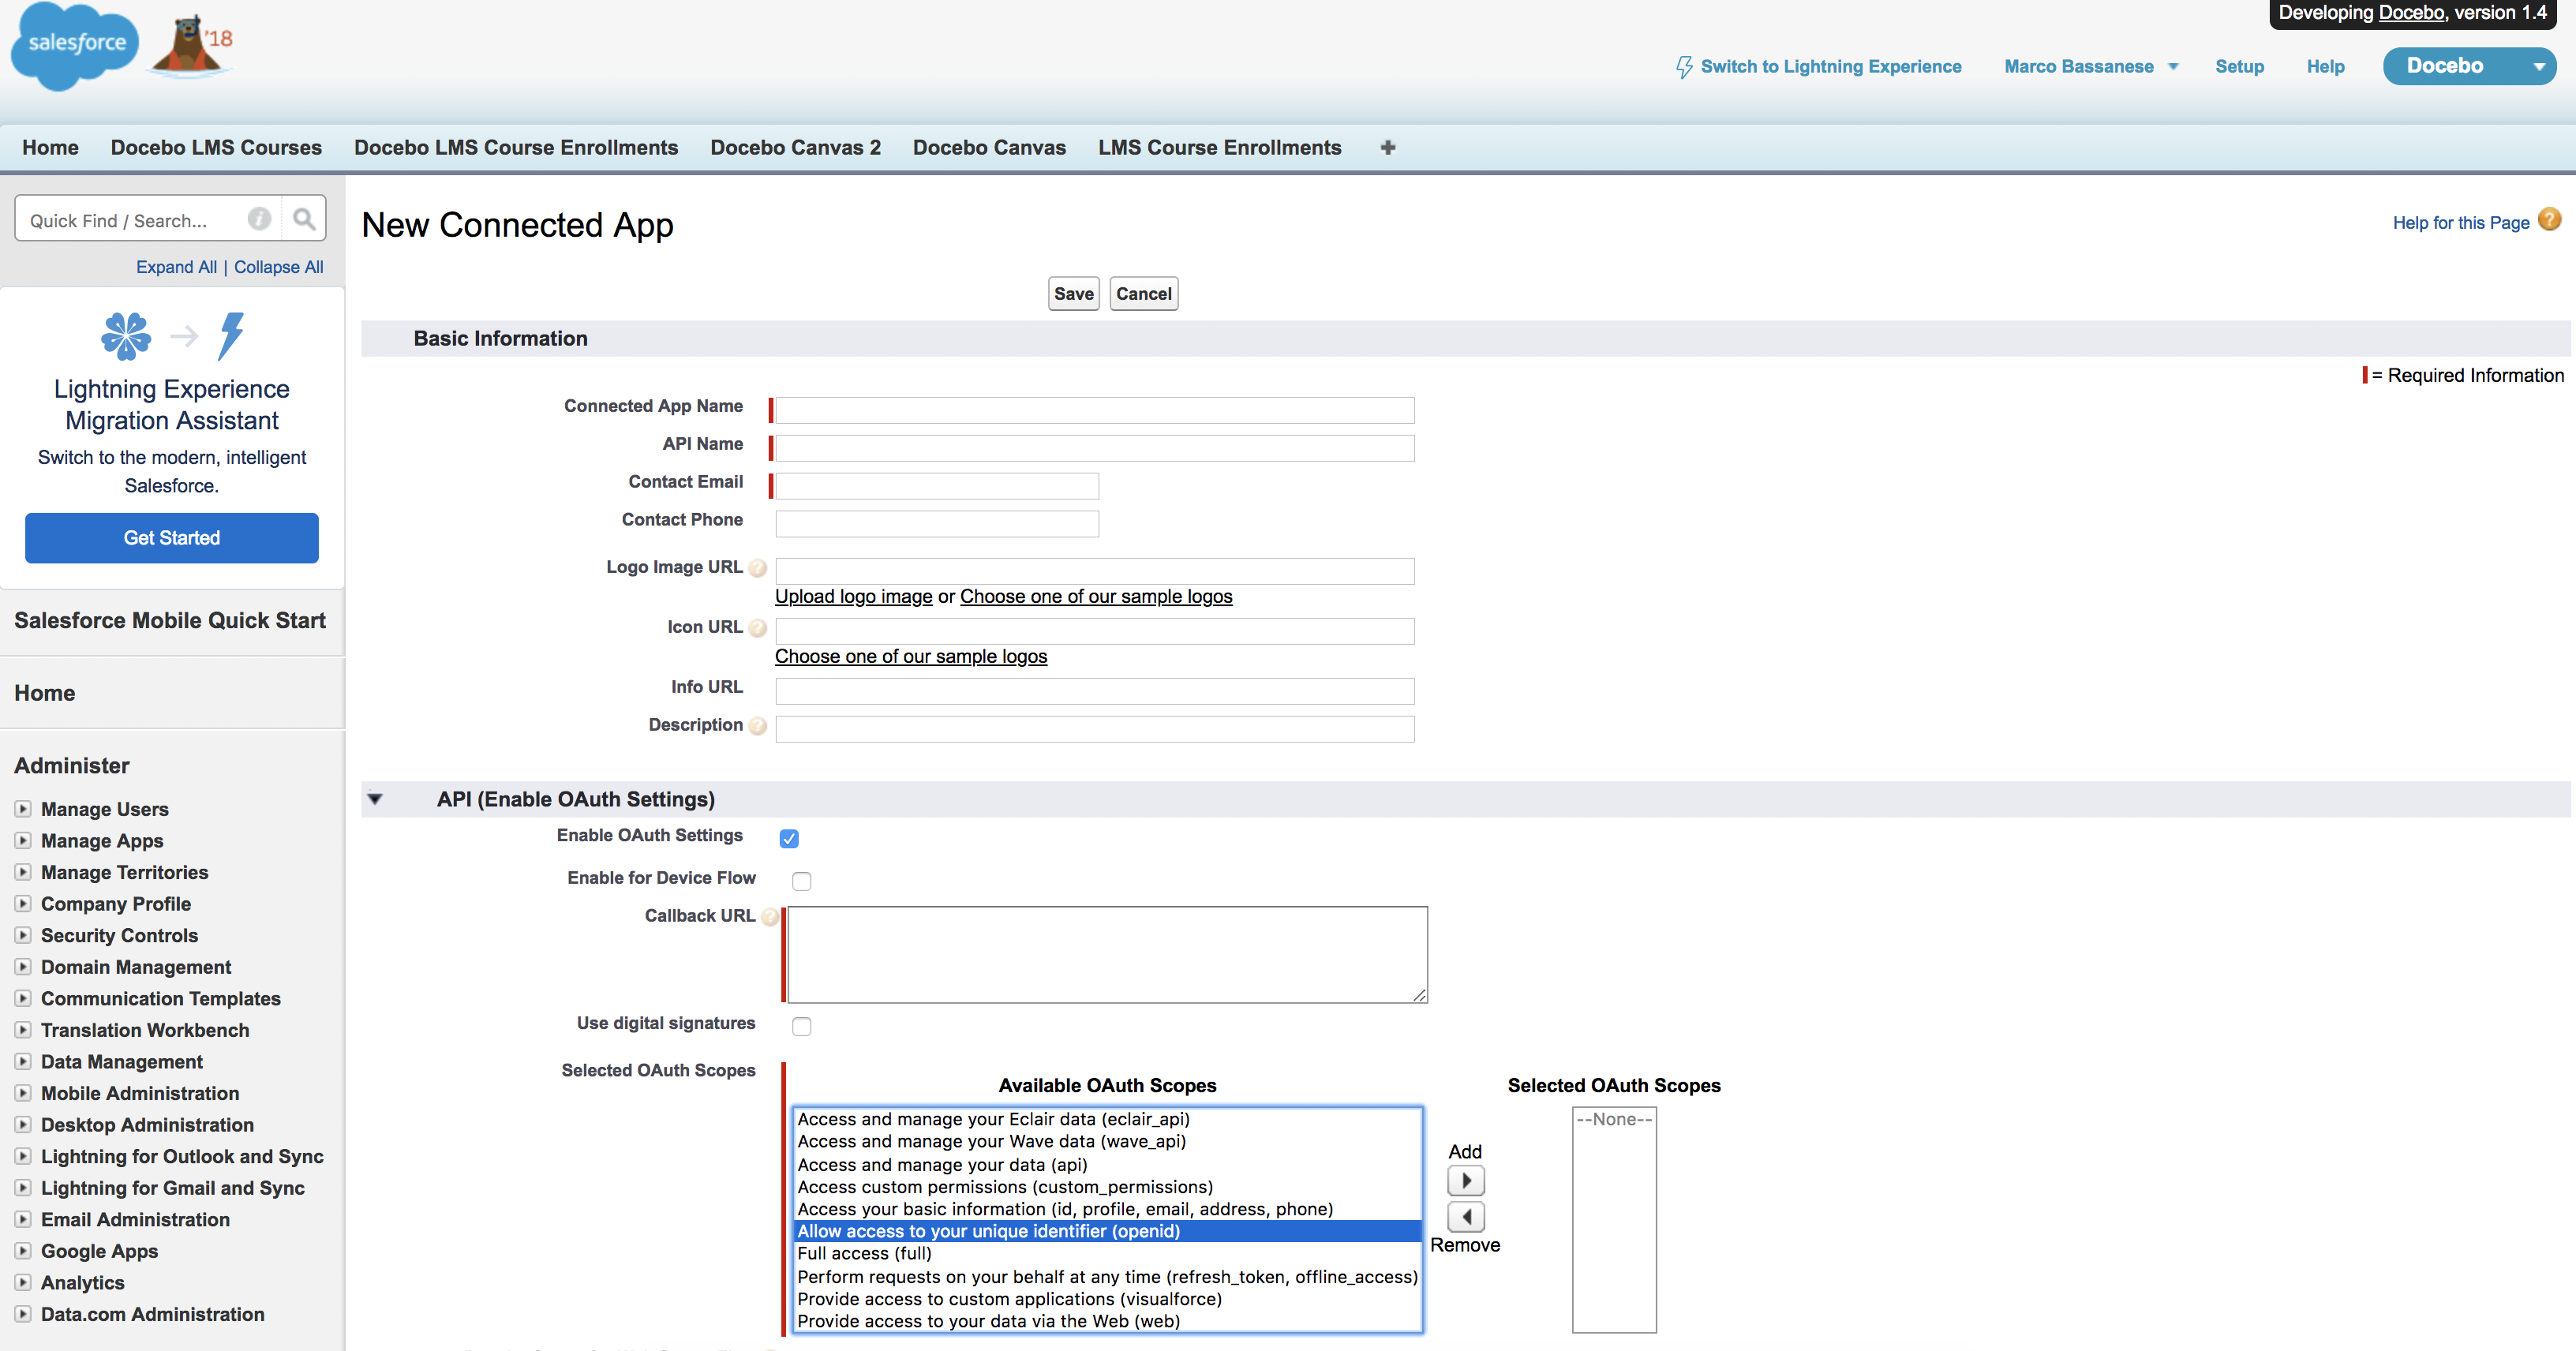
Task: Open Docebo LMS Courses tab
Action: (x=216, y=148)
